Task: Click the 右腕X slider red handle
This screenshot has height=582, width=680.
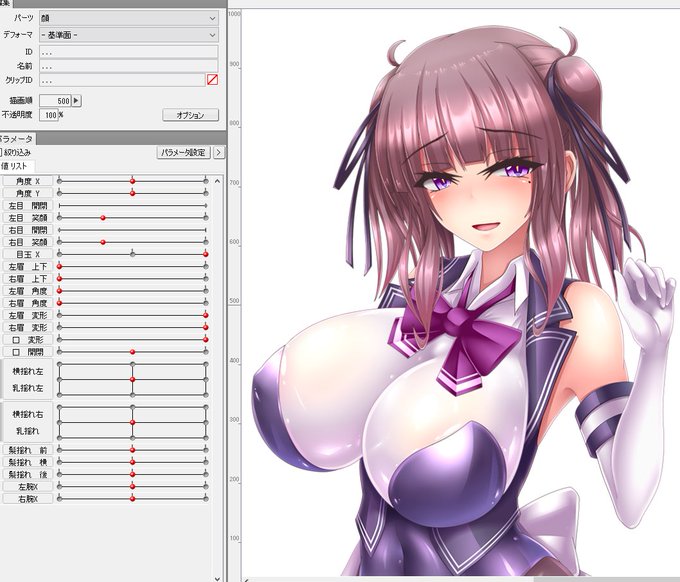Action: click(x=133, y=499)
